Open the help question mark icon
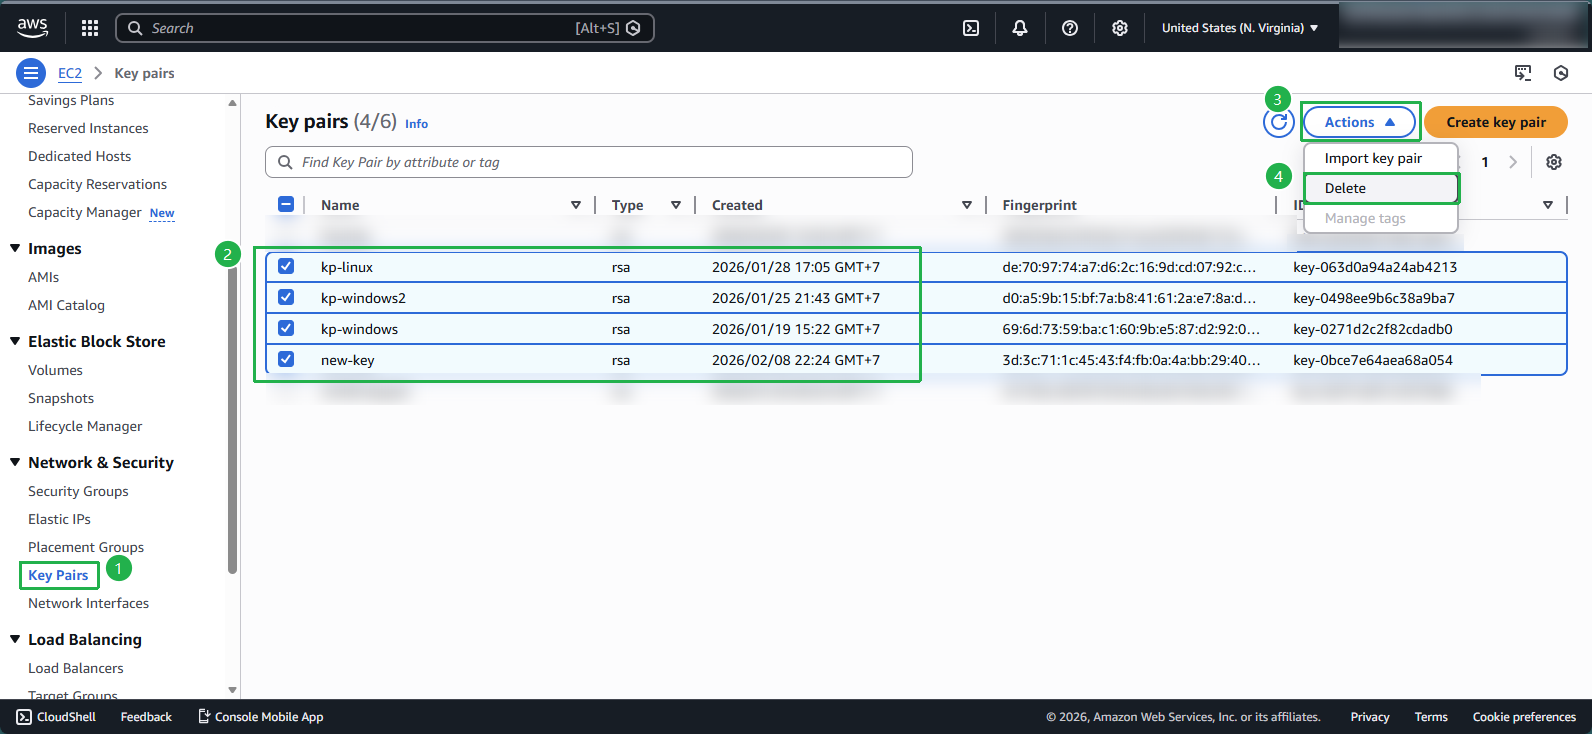The height and width of the screenshot is (734, 1592). point(1070,28)
